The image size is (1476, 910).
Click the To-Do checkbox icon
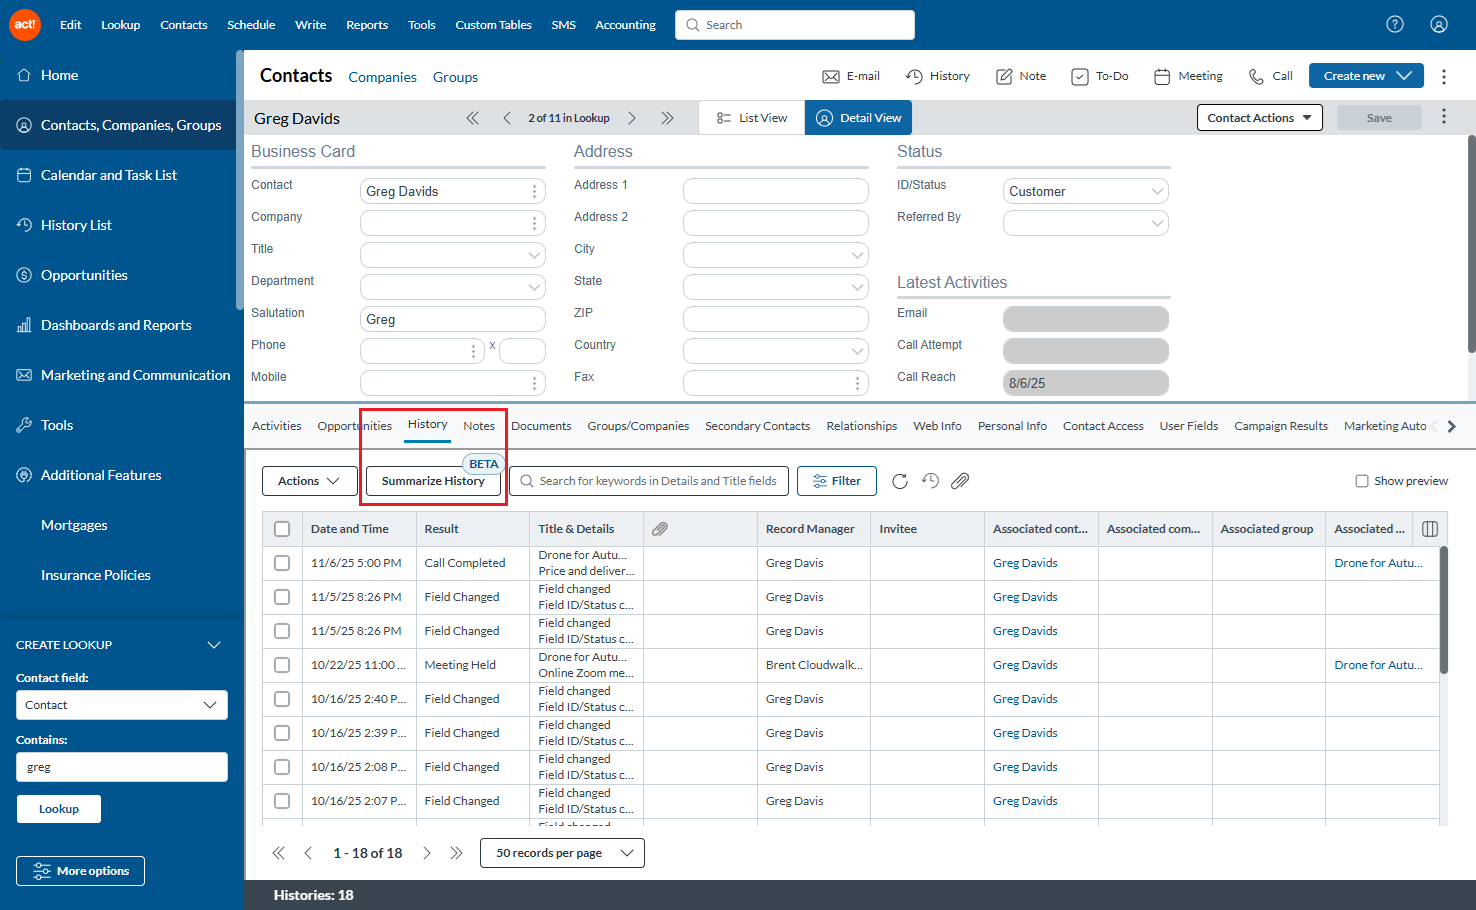[1080, 77]
